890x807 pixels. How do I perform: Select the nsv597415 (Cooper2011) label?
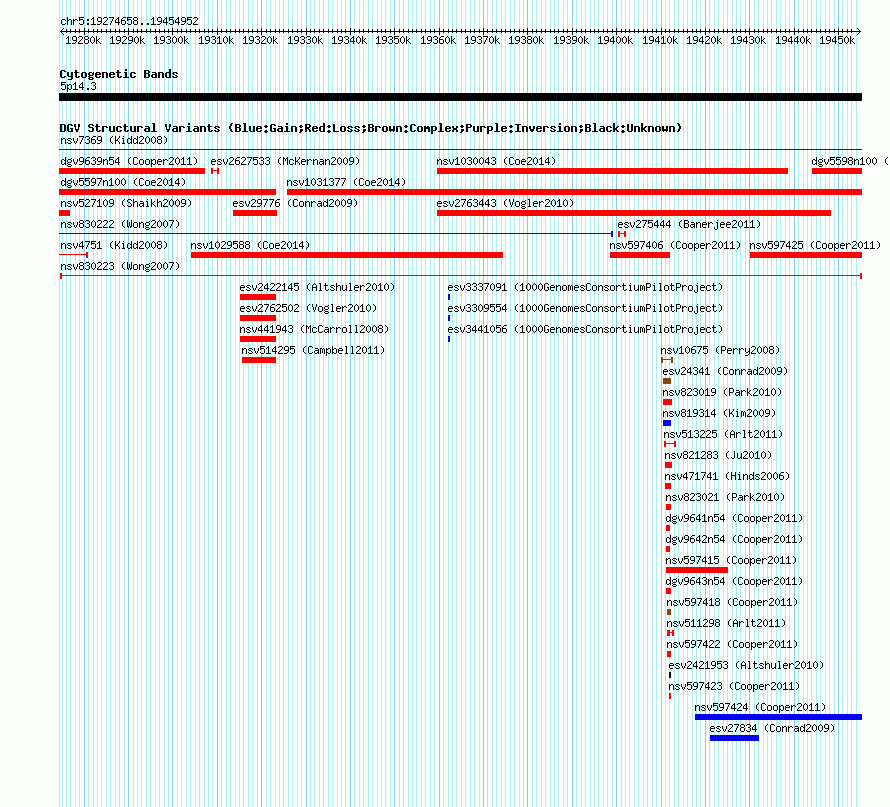[731, 560]
